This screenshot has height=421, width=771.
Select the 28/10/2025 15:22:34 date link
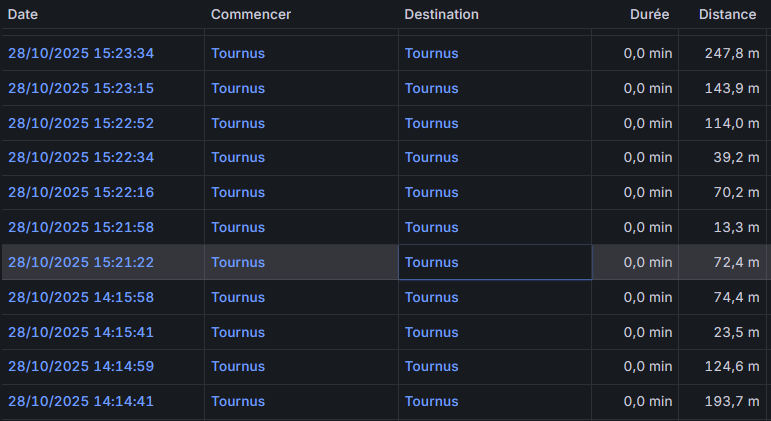81,158
